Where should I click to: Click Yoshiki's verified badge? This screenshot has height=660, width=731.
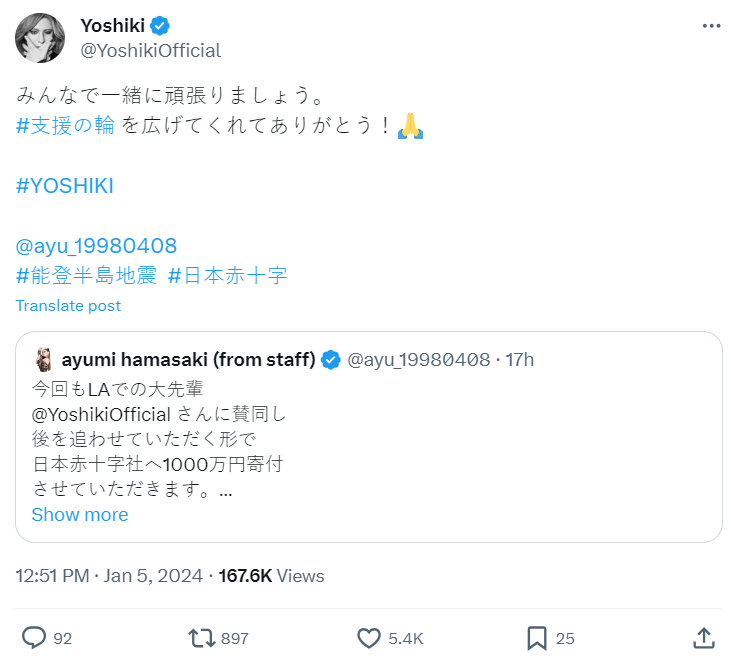(x=159, y=25)
